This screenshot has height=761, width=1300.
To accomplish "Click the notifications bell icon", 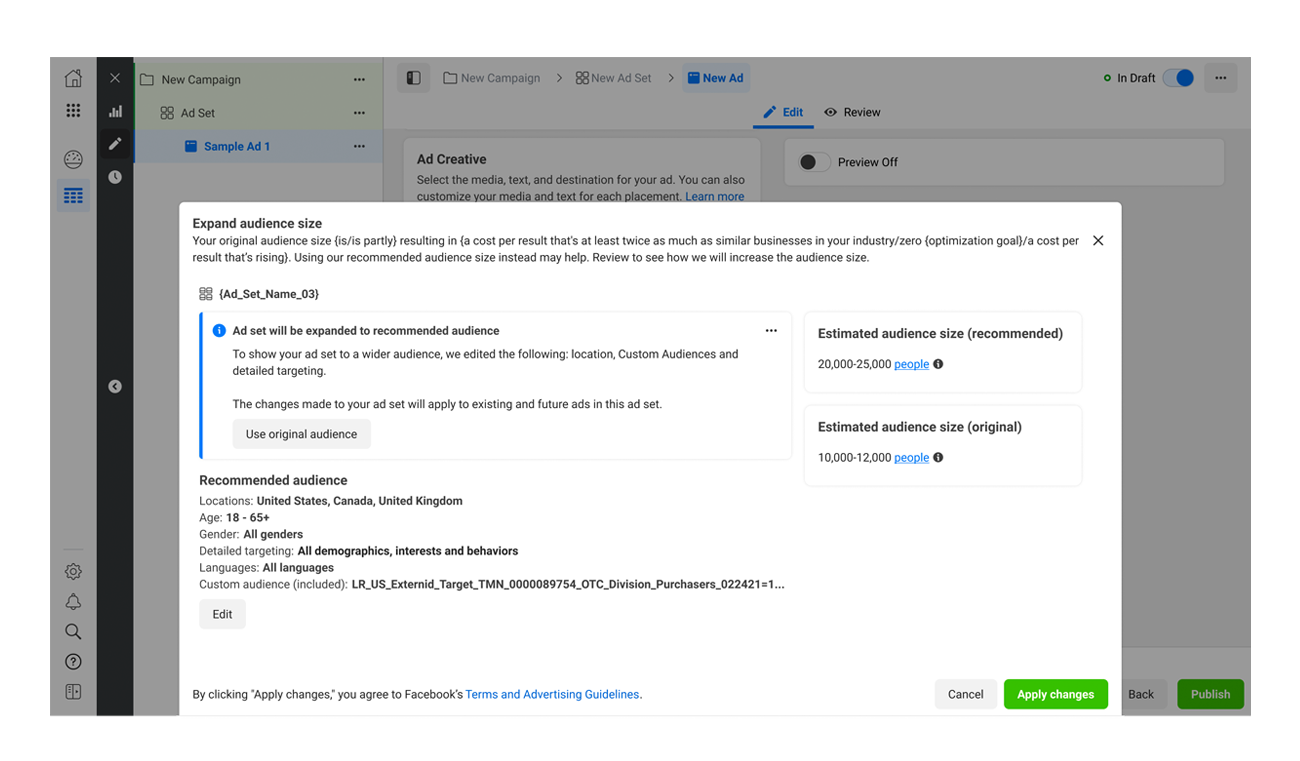I will [x=73, y=602].
